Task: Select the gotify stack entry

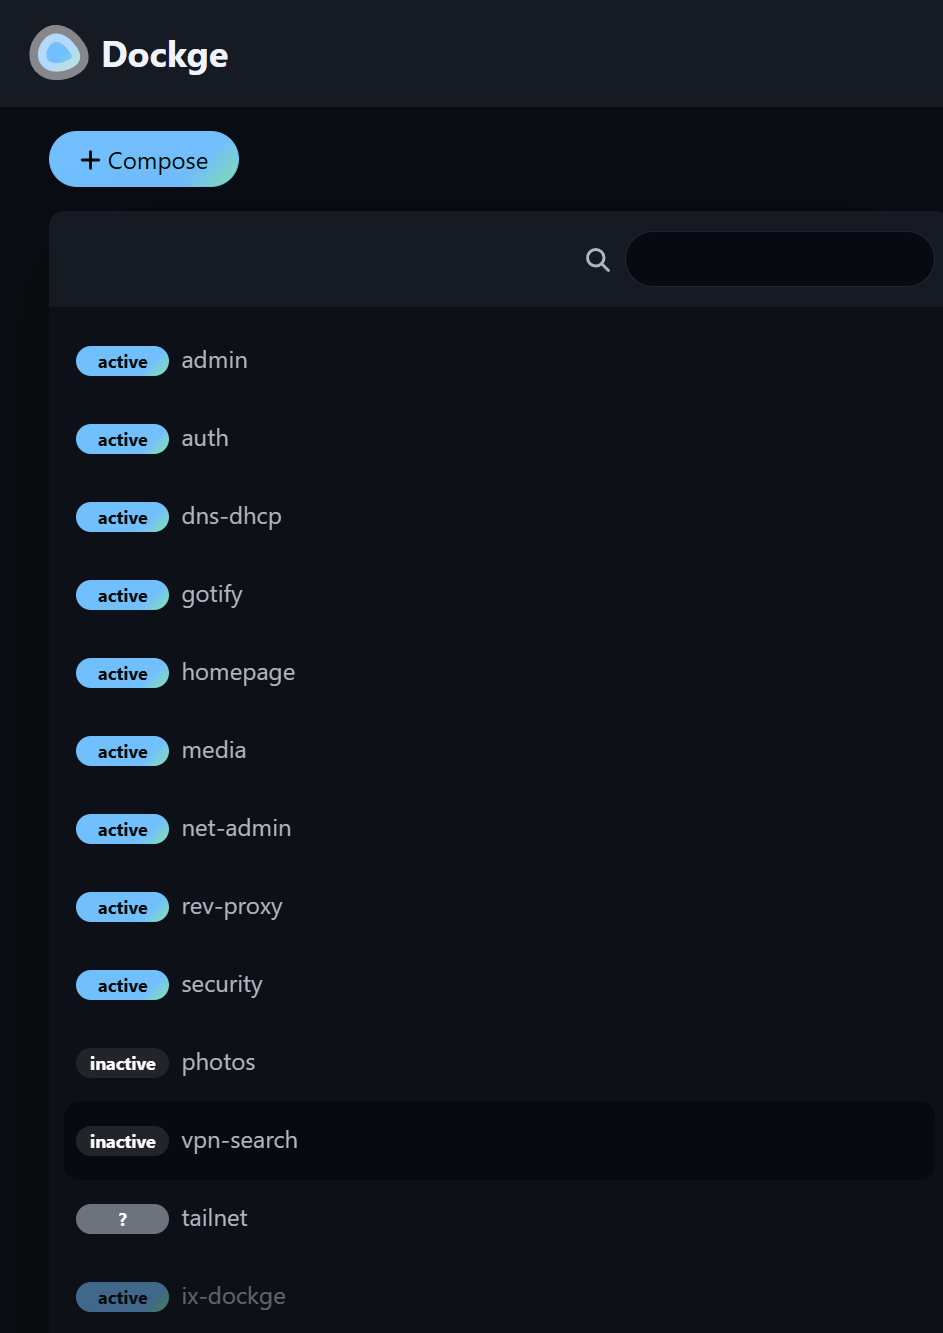Action: [x=212, y=595]
